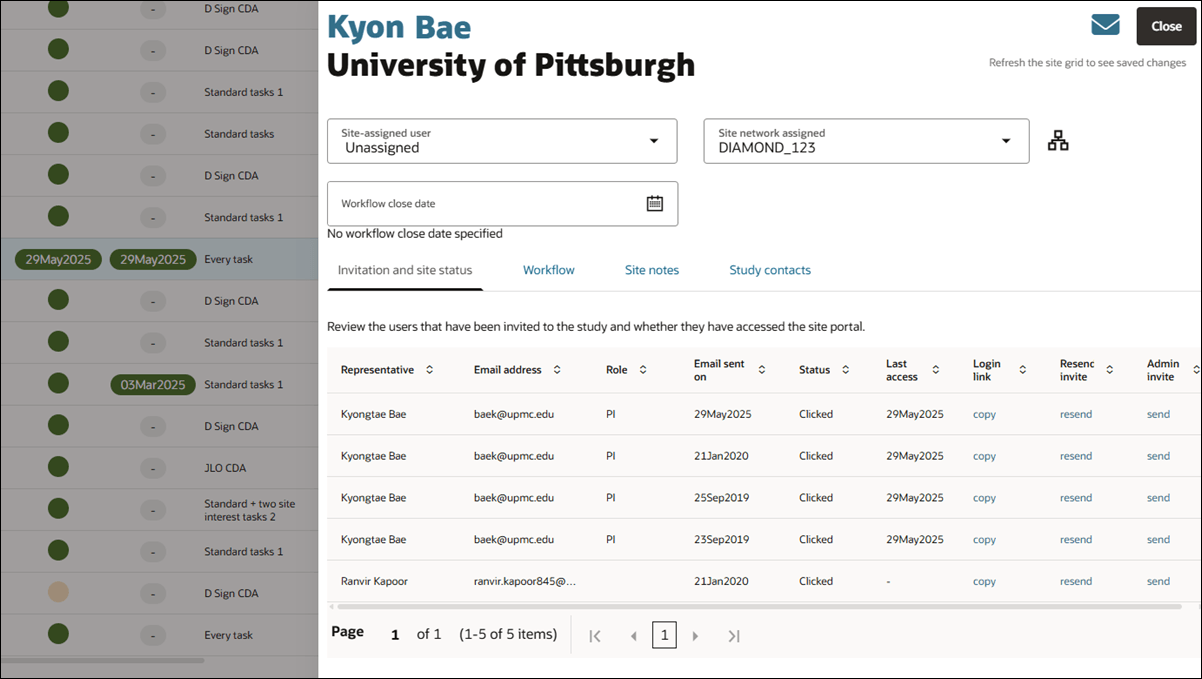Screen dimensions: 1202x679
Task: Open the envelope message icon
Action: click(1105, 25)
